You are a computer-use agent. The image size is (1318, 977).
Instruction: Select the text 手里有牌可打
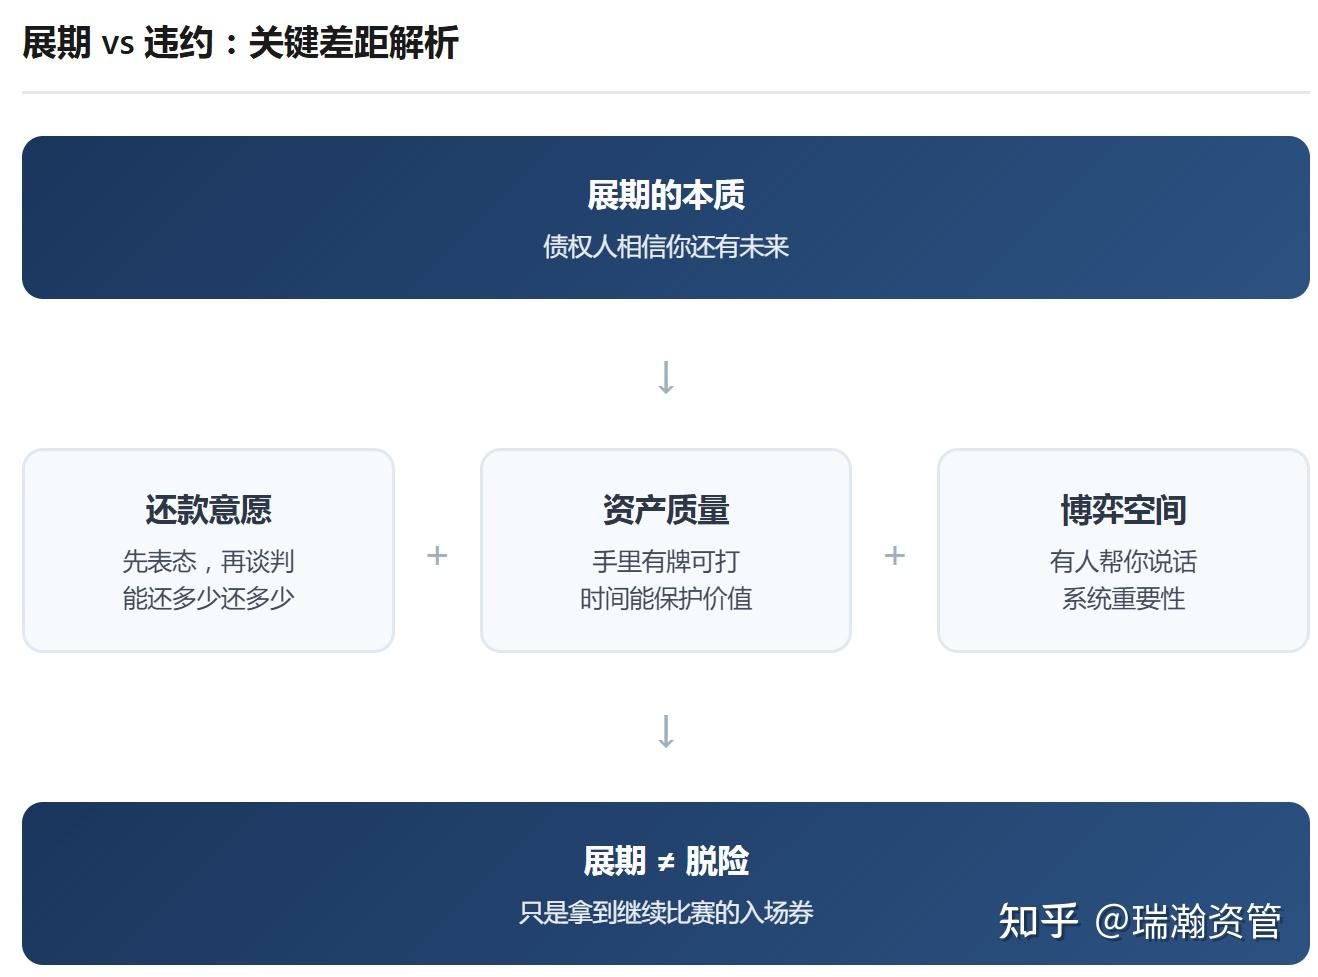(x=666, y=561)
